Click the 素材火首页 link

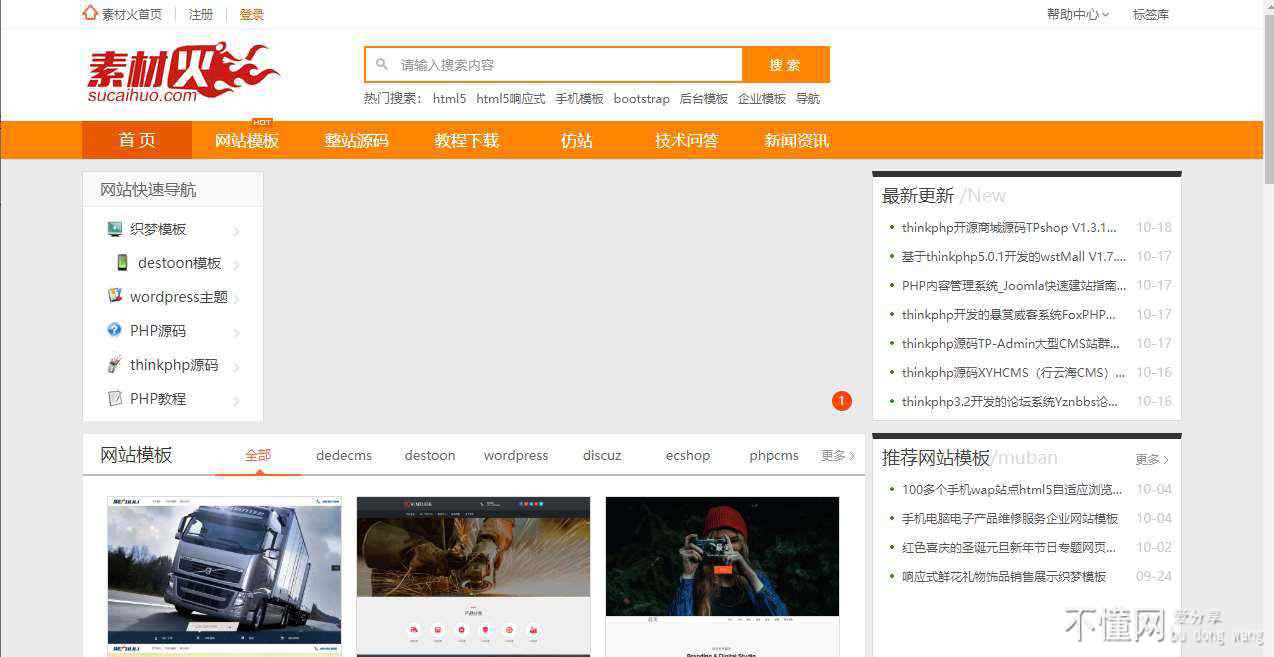132,14
